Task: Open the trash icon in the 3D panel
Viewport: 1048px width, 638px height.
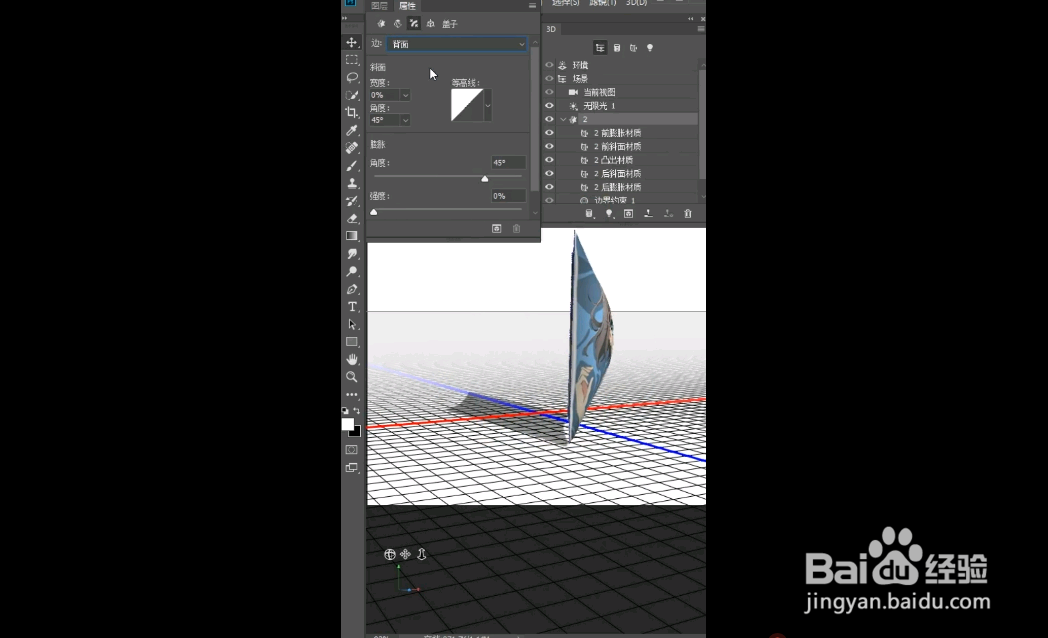Action: (x=686, y=213)
